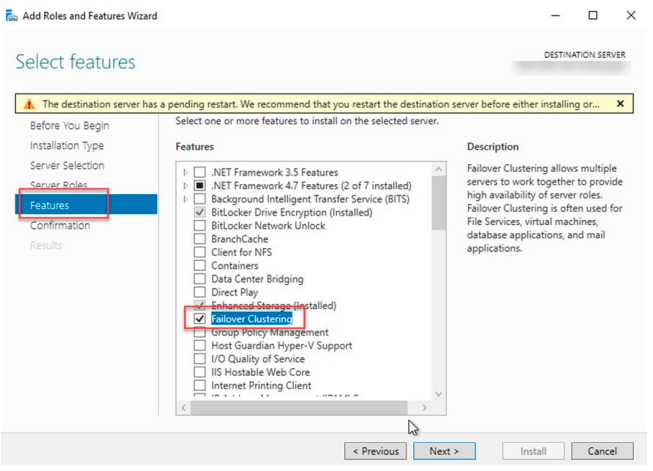Check the Direct Play checkbox
The height and width of the screenshot is (471, 653).
(x=200, y=292)
